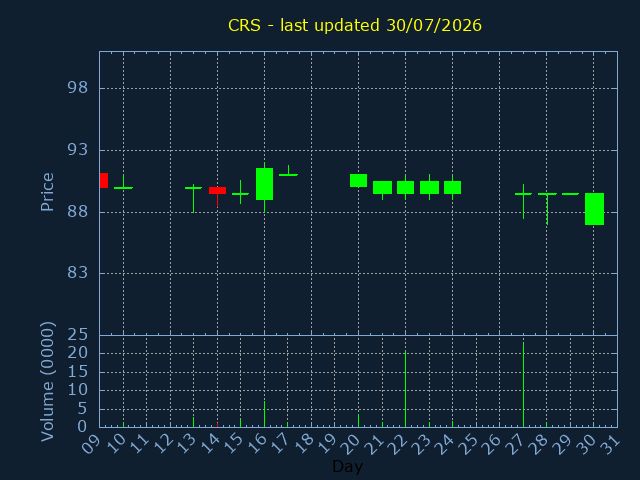Click the volume bar at day 13

coord(193,422)
